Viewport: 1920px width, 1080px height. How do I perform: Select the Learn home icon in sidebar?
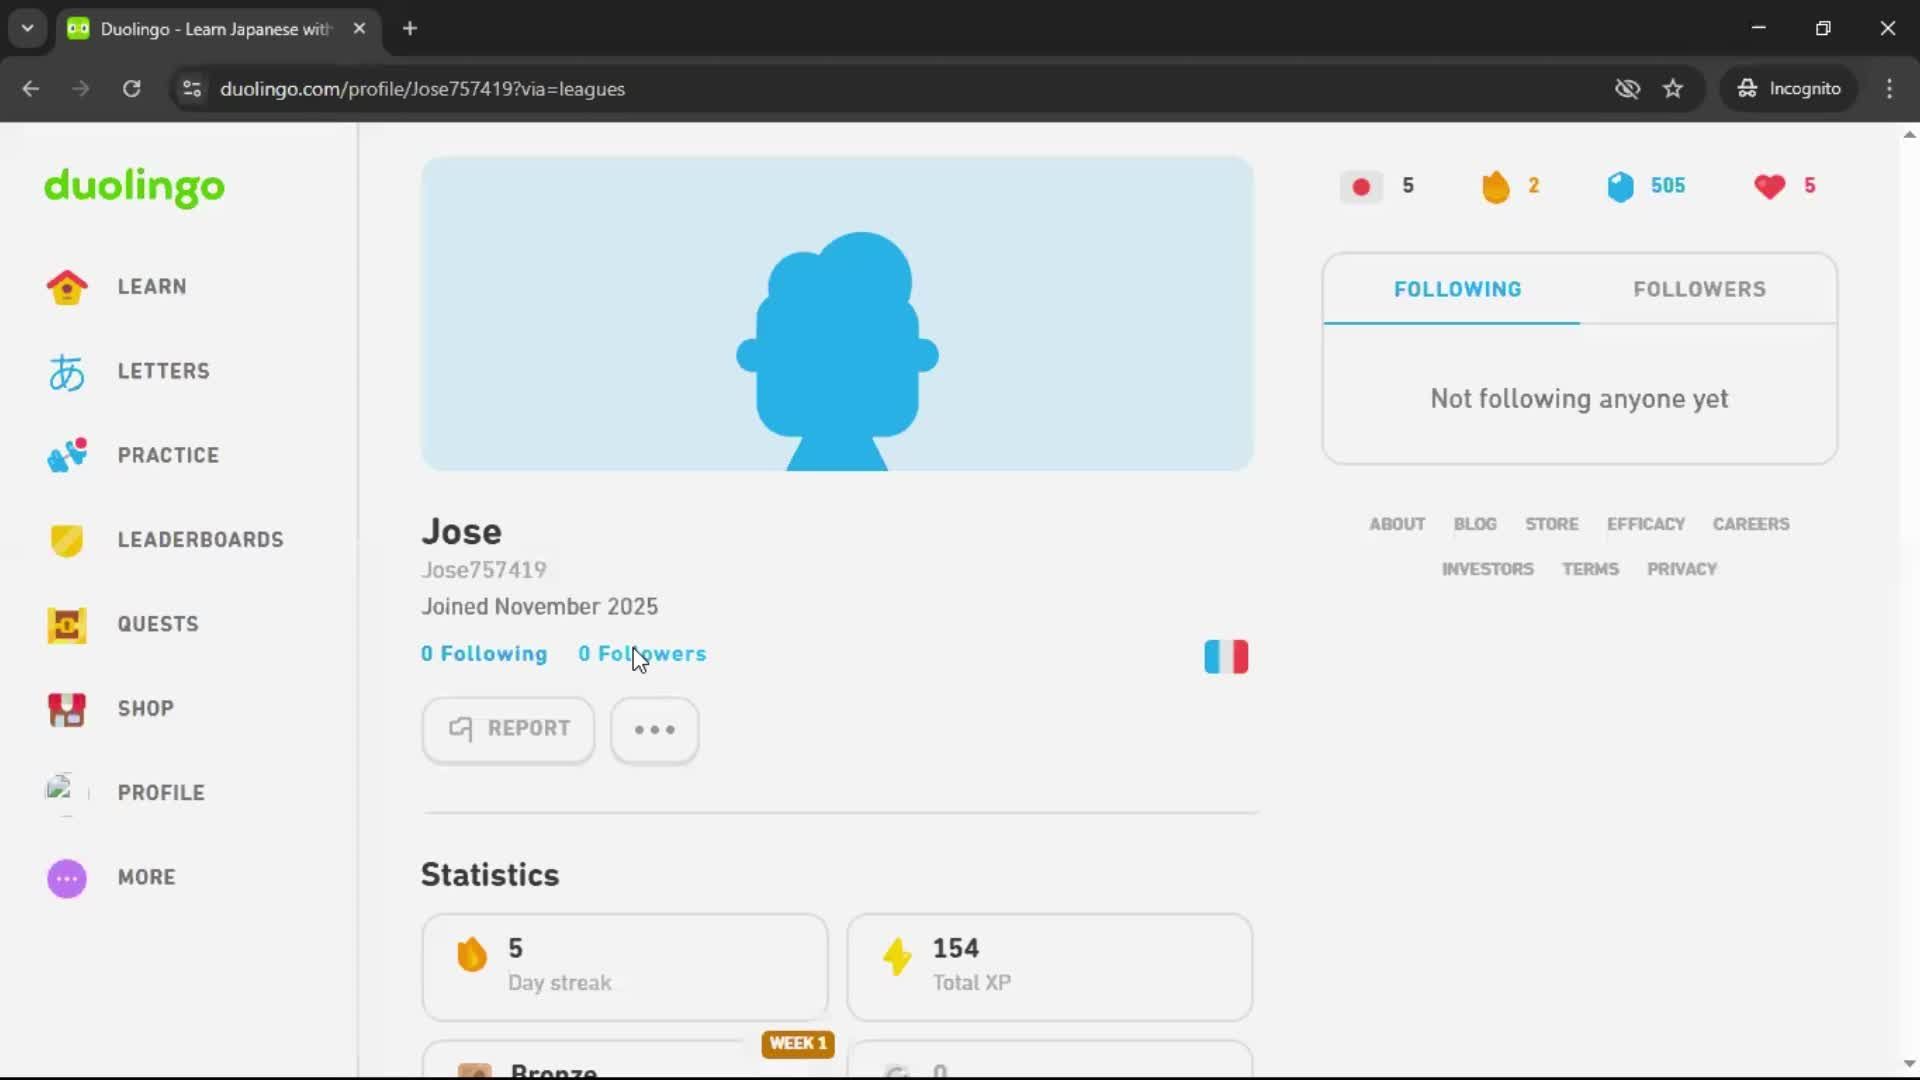pyautogui.click(x=66, y=287)
